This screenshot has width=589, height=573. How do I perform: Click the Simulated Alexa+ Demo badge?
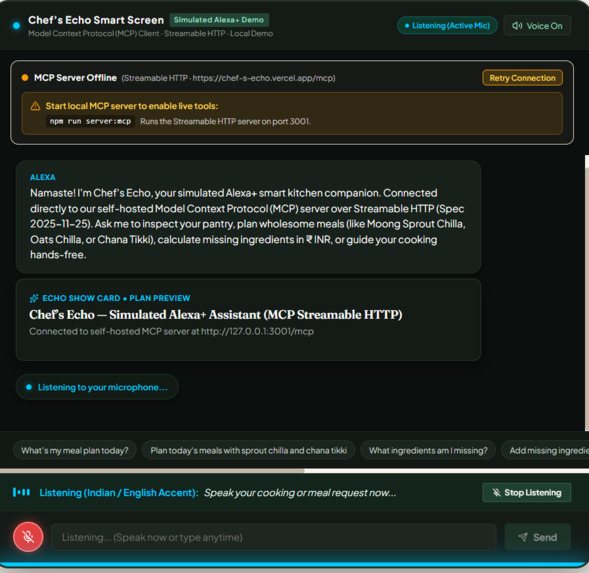[x=219, y=20]
